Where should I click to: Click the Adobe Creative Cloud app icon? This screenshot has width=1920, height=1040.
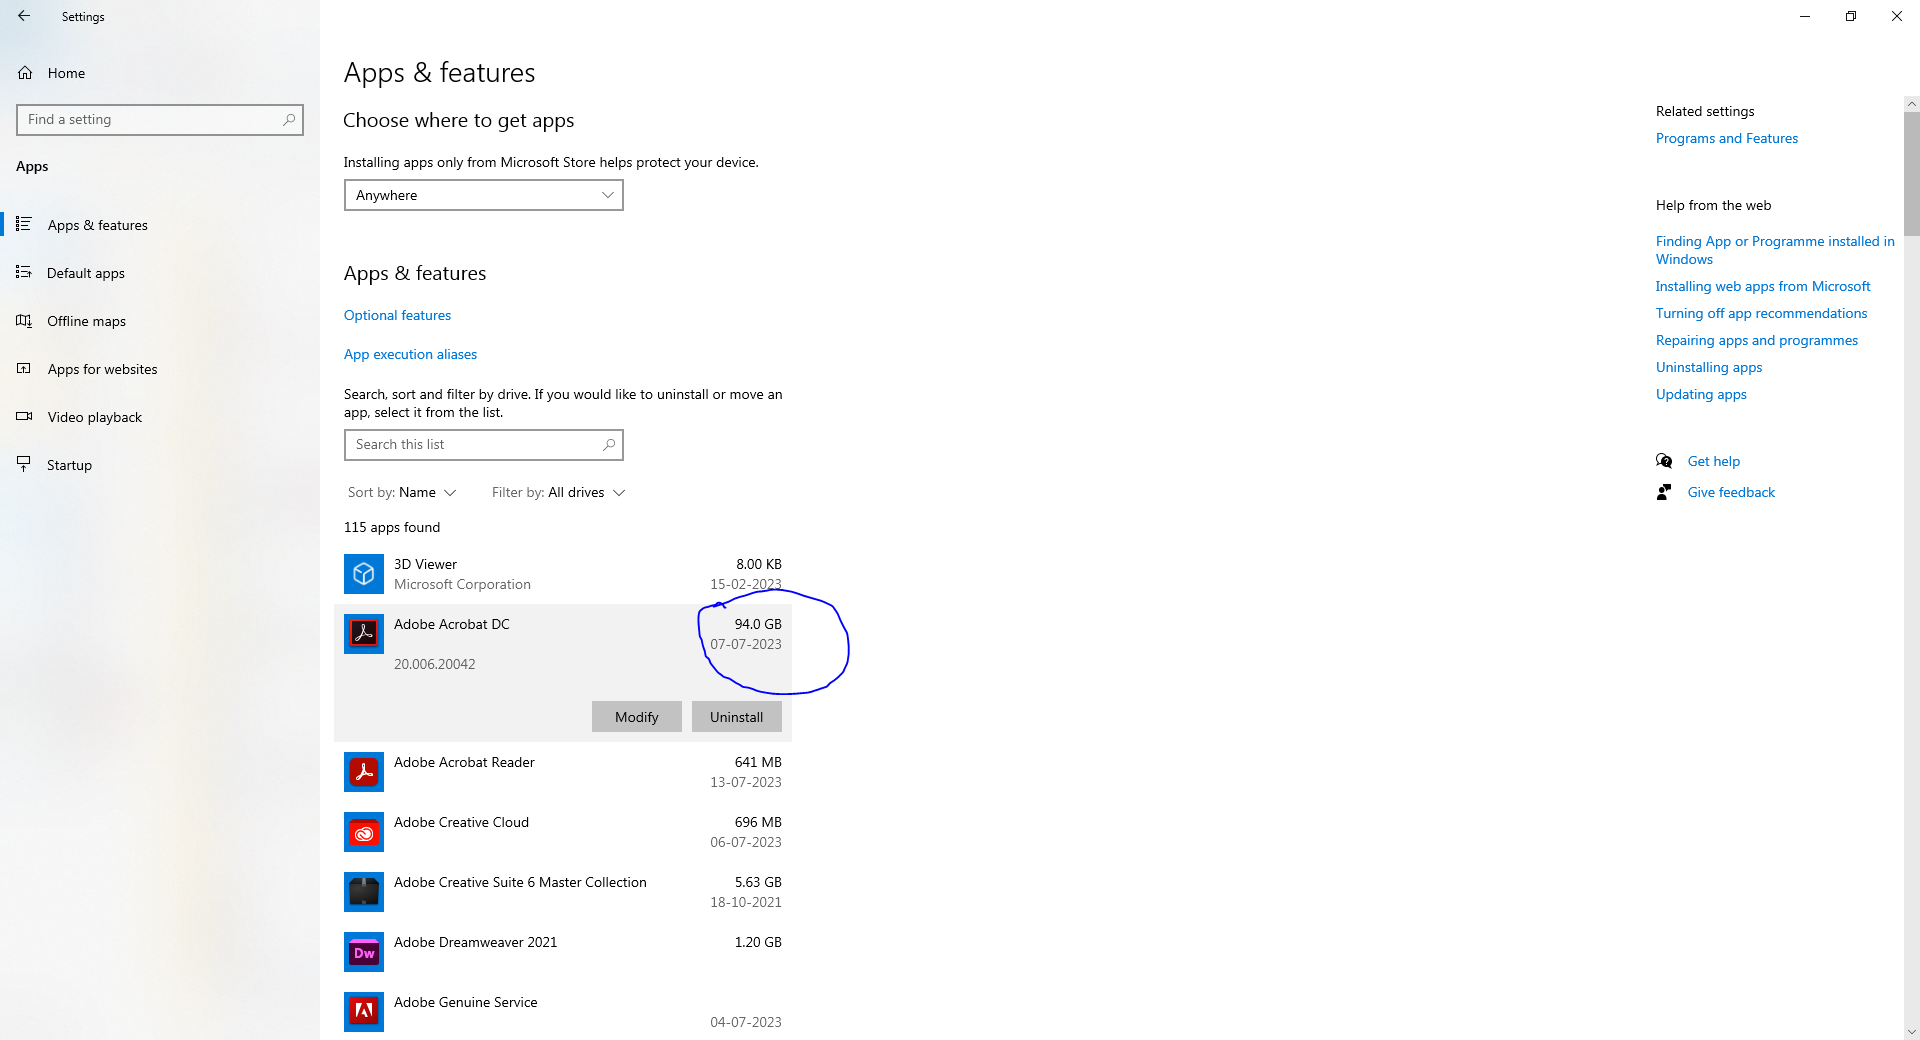364,832
